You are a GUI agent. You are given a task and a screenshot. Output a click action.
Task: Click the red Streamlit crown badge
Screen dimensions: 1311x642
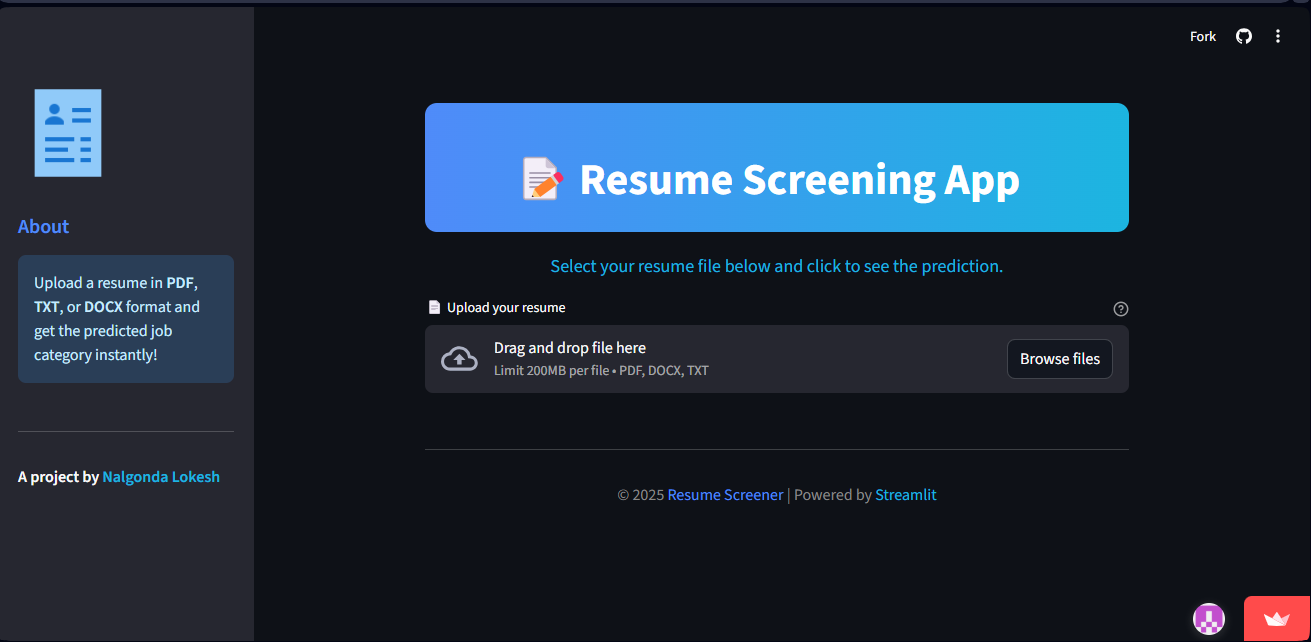click(x=1276, y=619)
